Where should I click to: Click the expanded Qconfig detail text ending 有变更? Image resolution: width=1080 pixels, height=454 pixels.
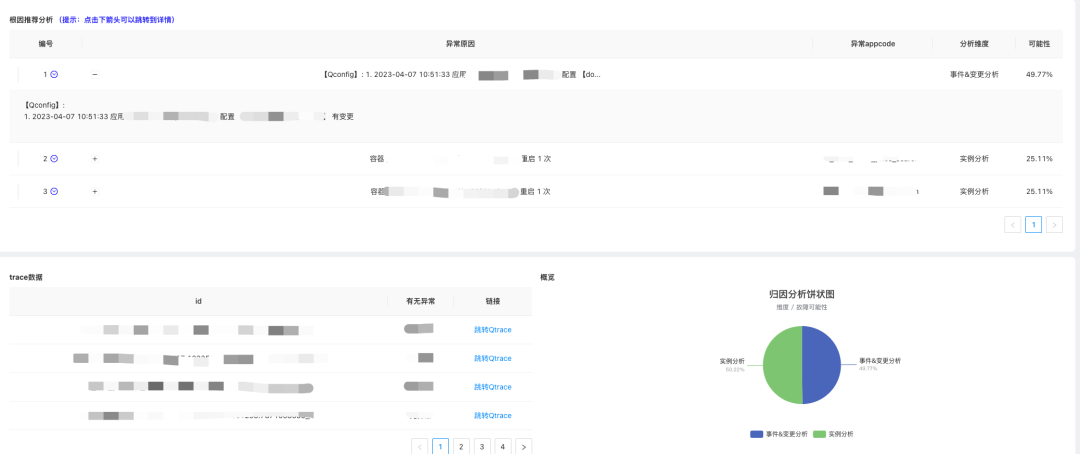pyautogui.click(x=189, y=112)
